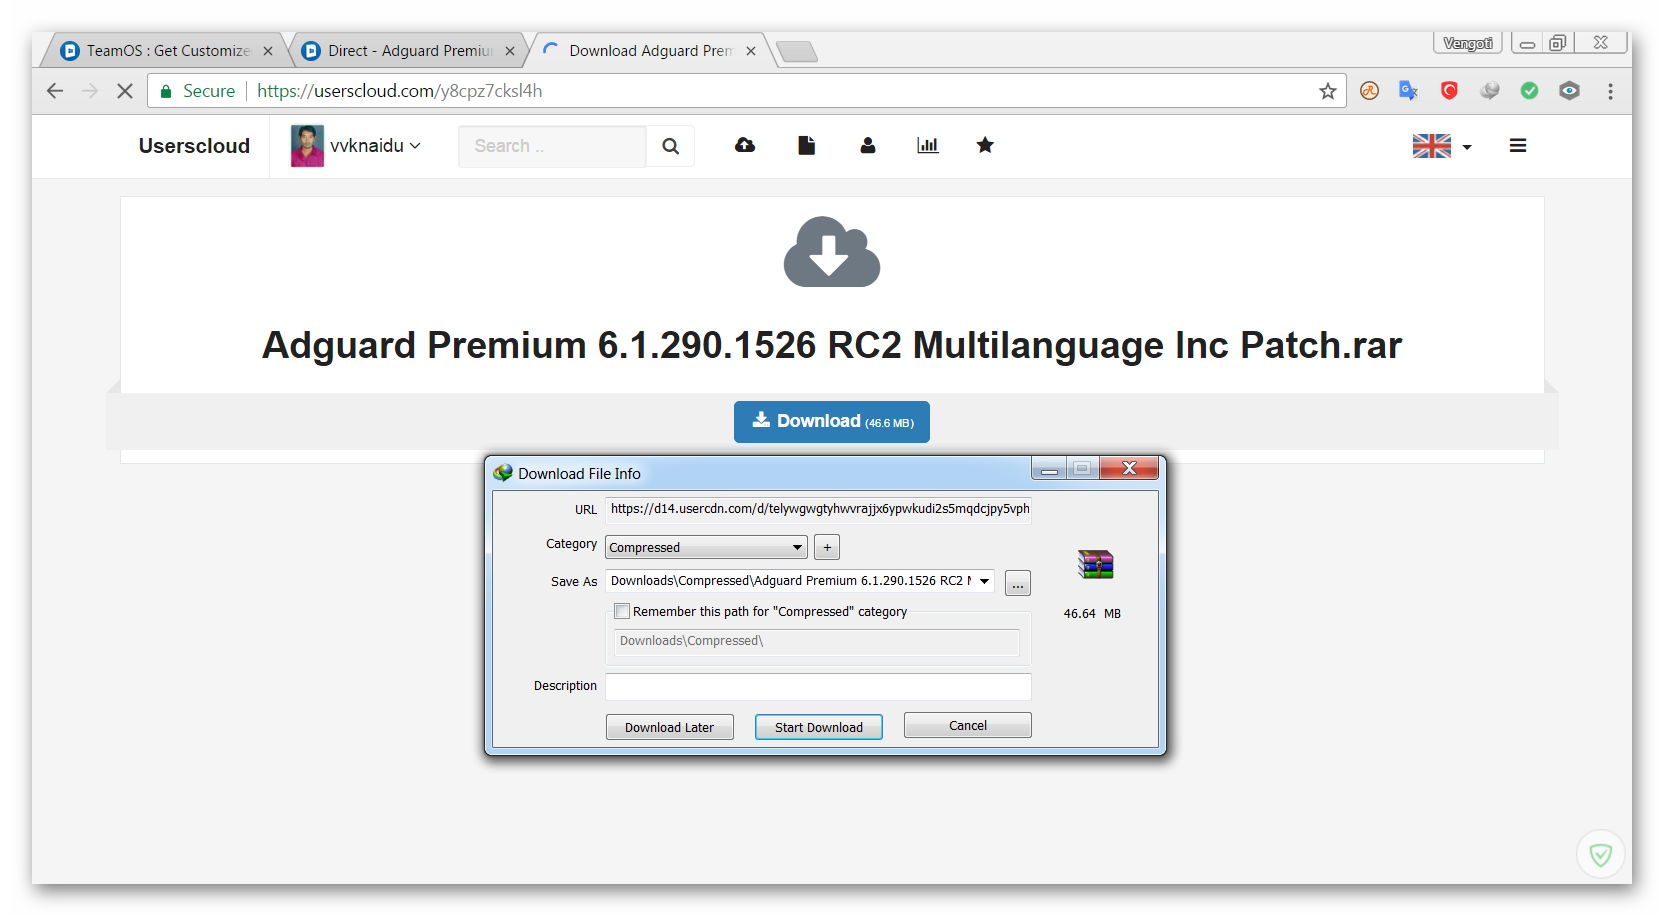This screenshot has height=916, width=1664.
Task: Open the files document icon
Action: click(807, 146)
